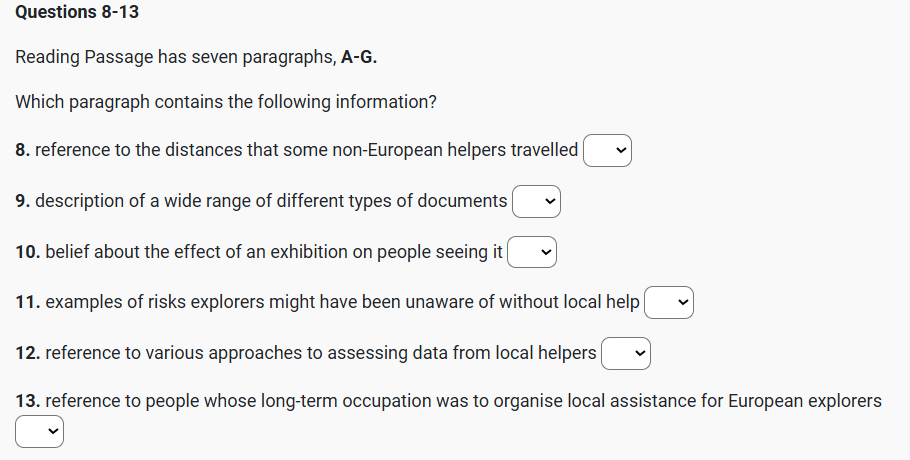910x460 pixels.
Task: Click the bold question number "10."
Action: coord(28,252)
